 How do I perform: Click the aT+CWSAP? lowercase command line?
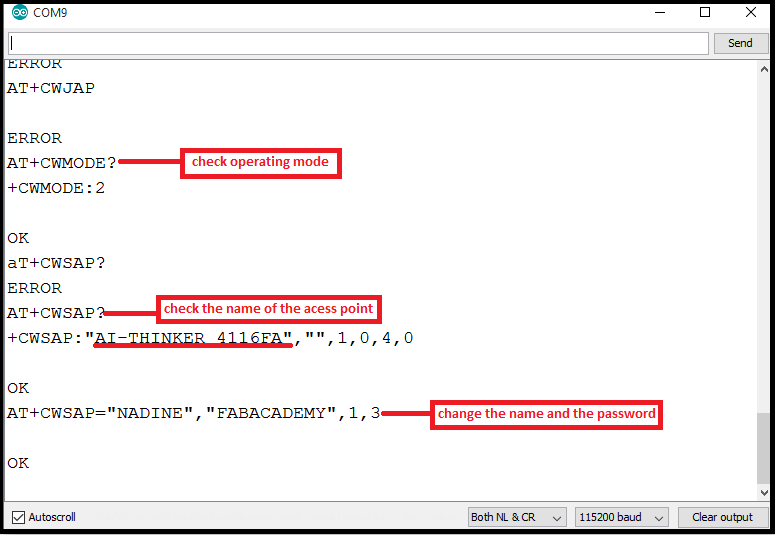[56, 263]
